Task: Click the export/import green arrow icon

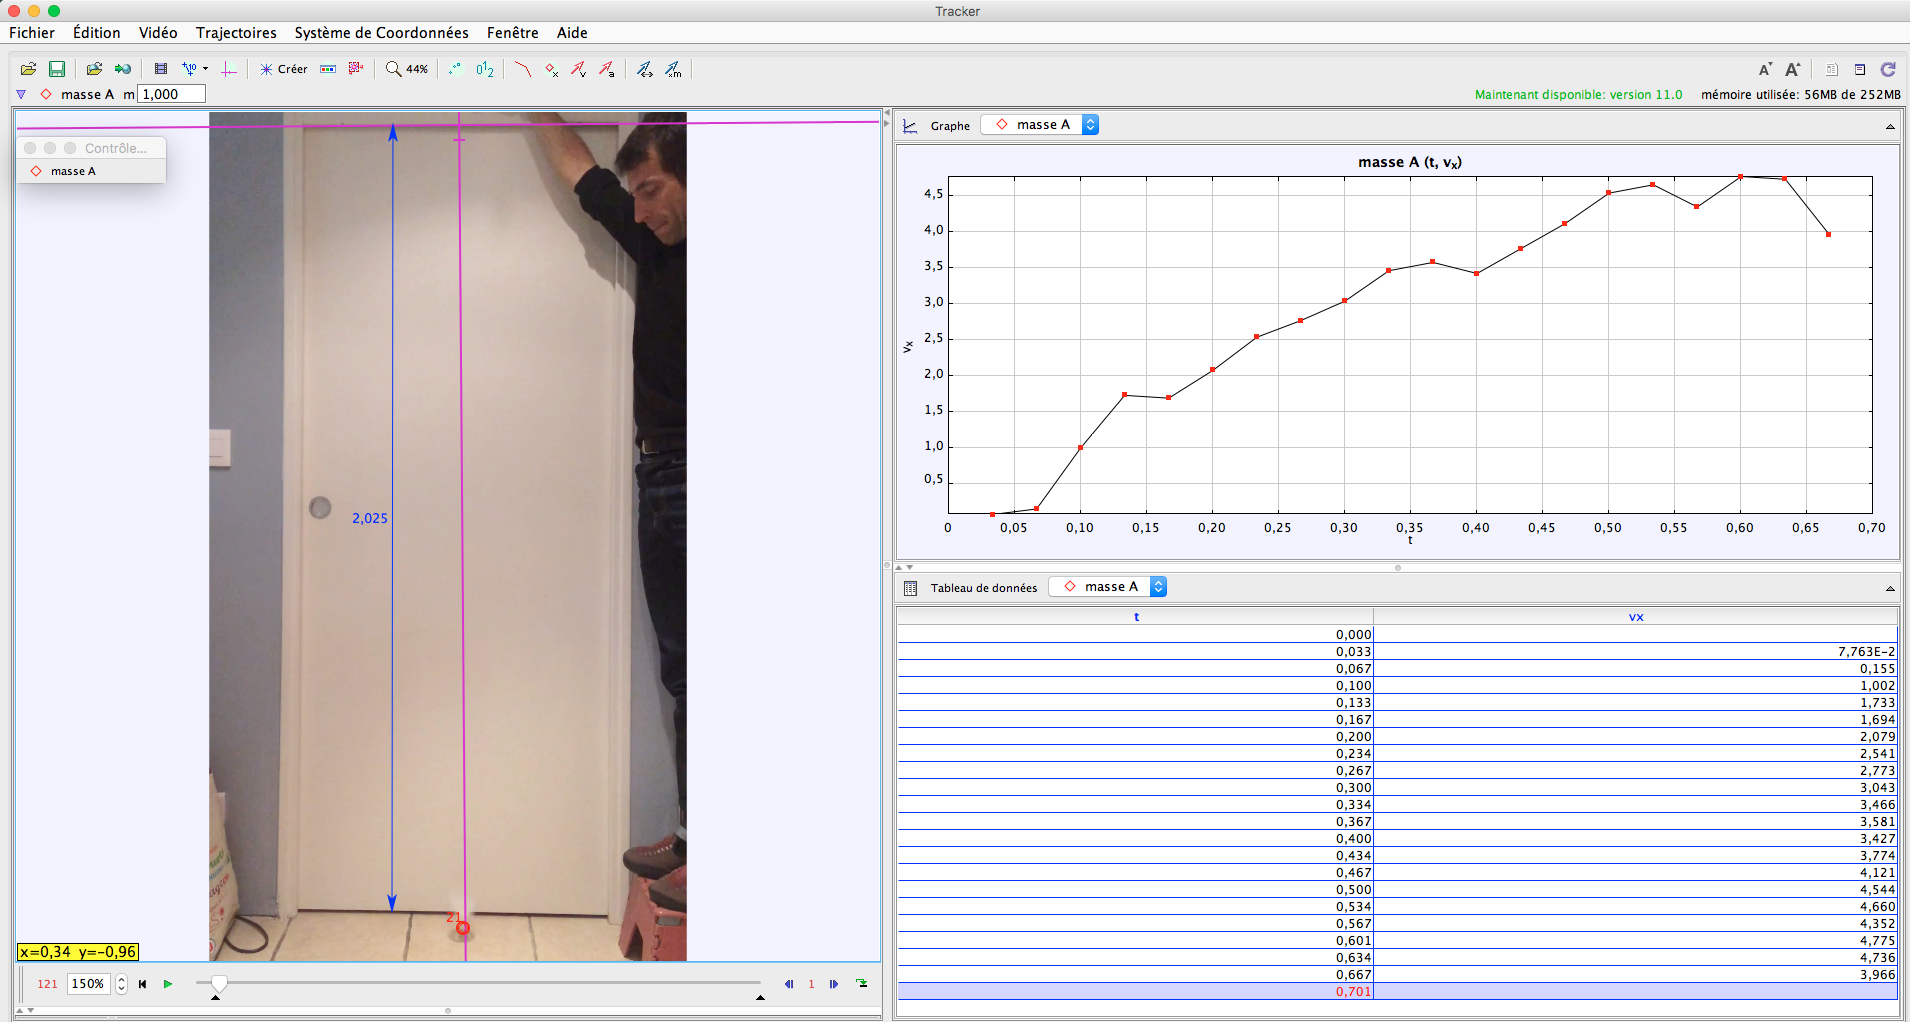Action: pyautogui.click(x=122, y=69)
